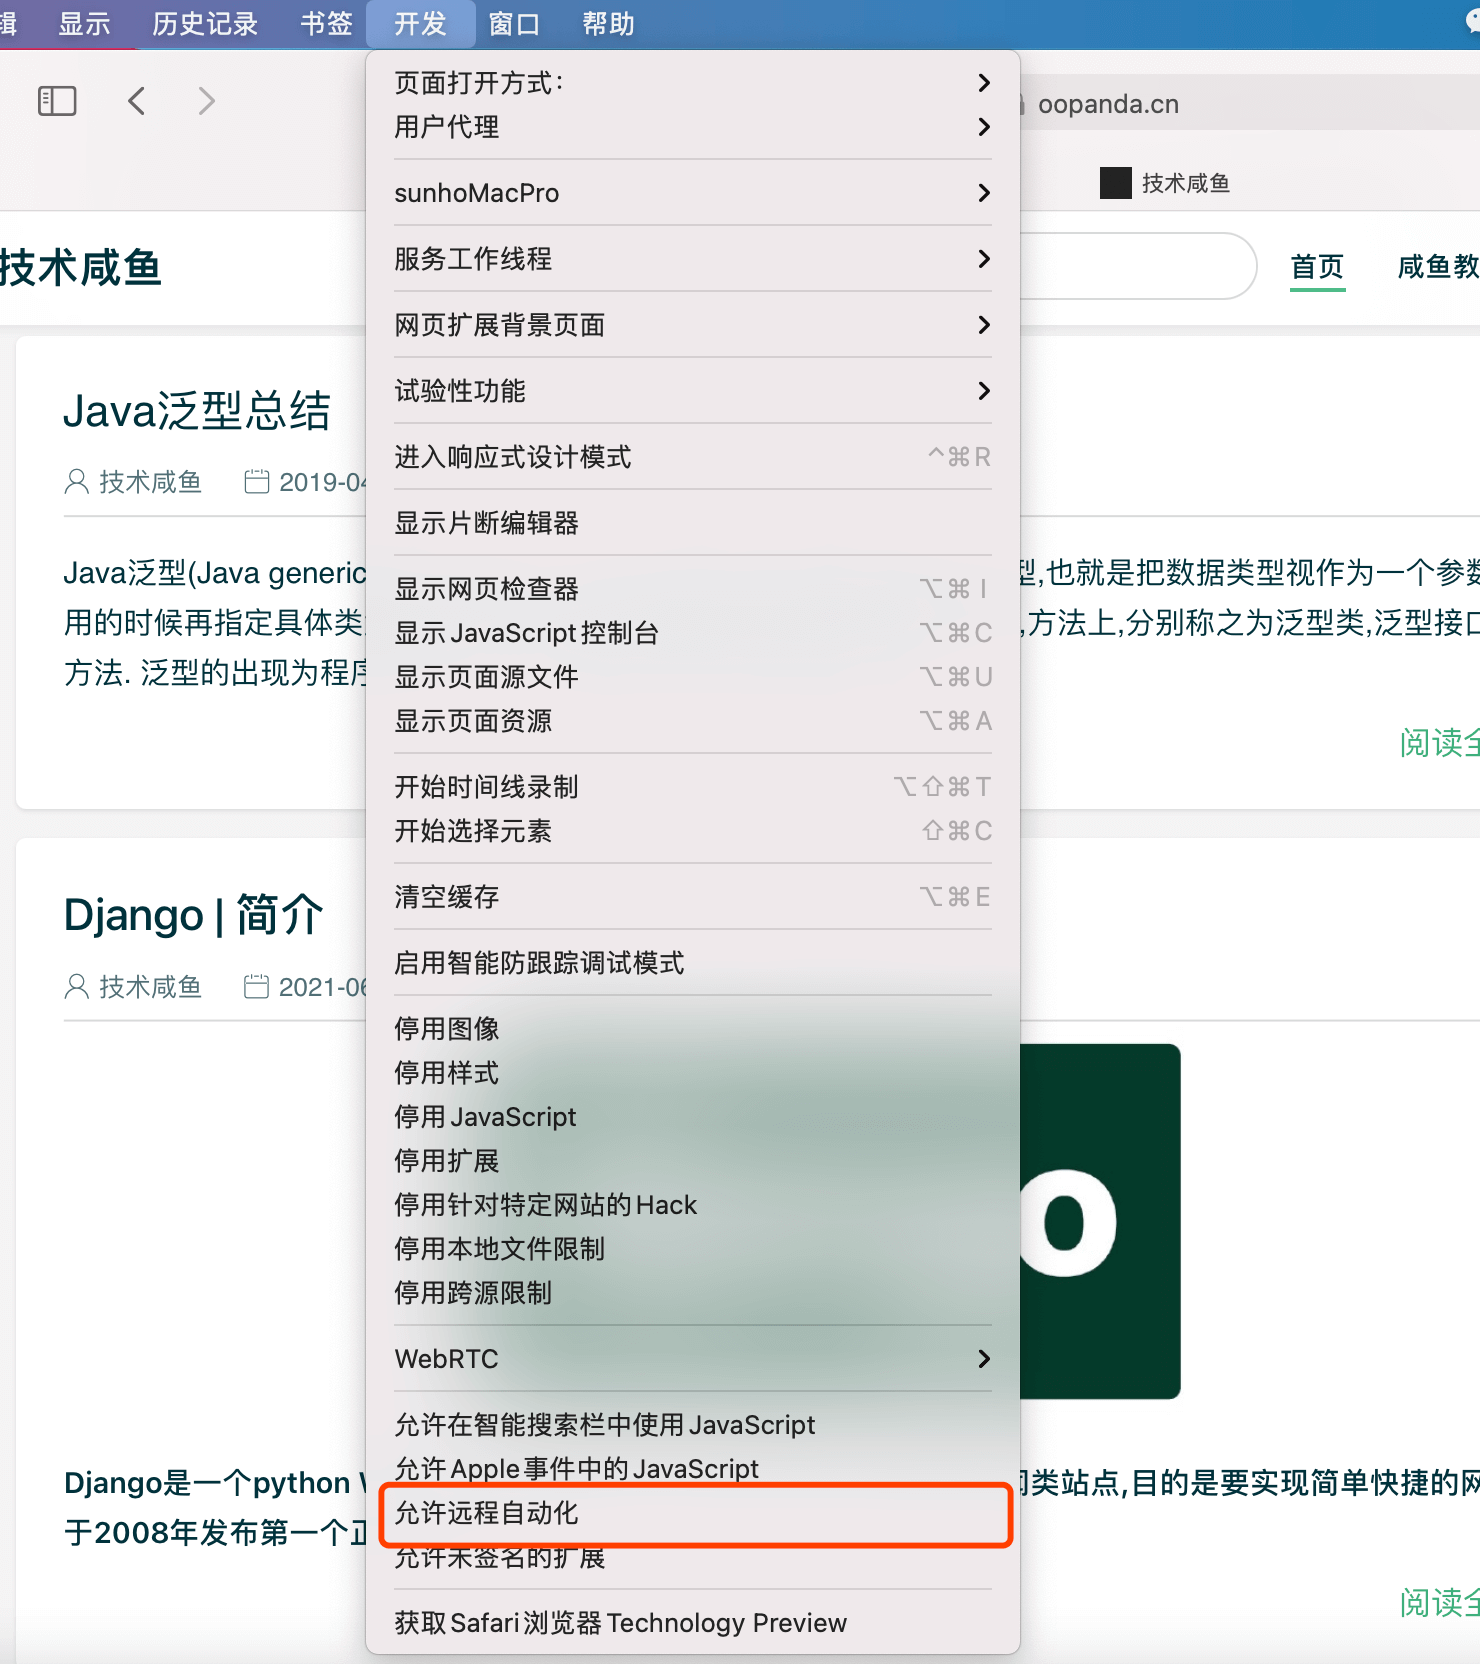Toggle 停用 JavaScript option
1480x1664 pixels.
pos(693,1117)
